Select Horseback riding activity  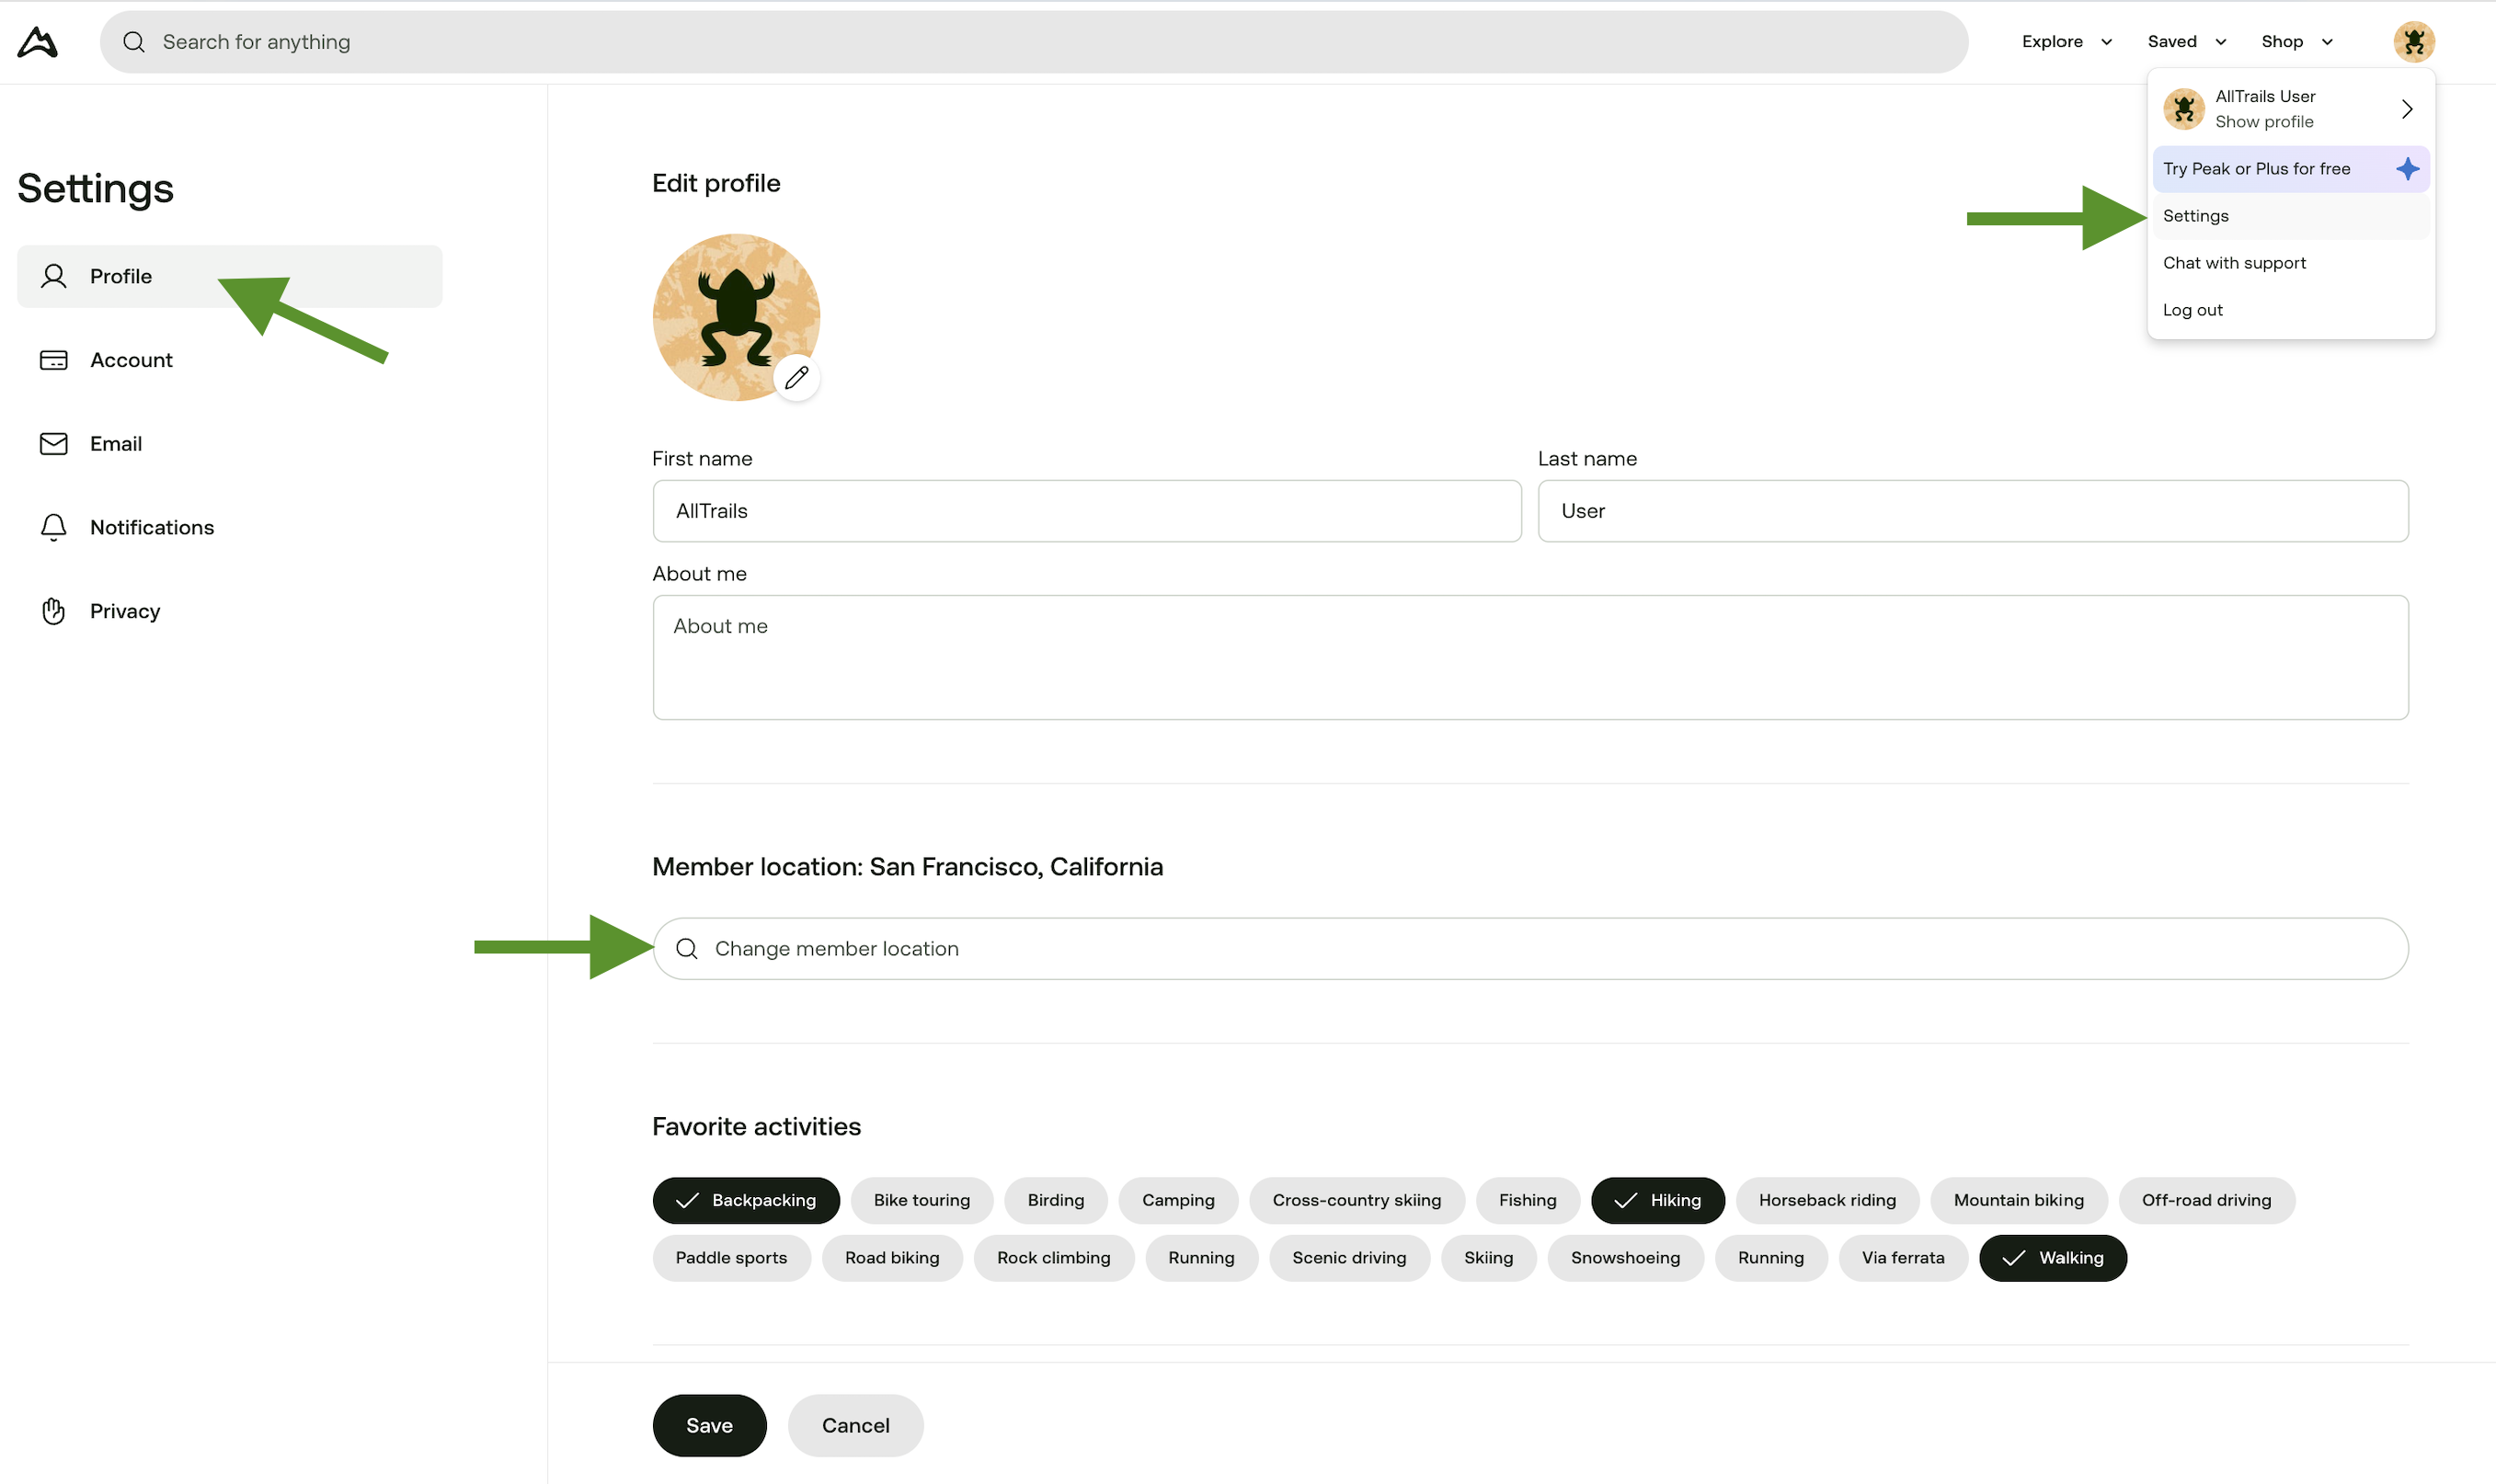[1828, 1200]
